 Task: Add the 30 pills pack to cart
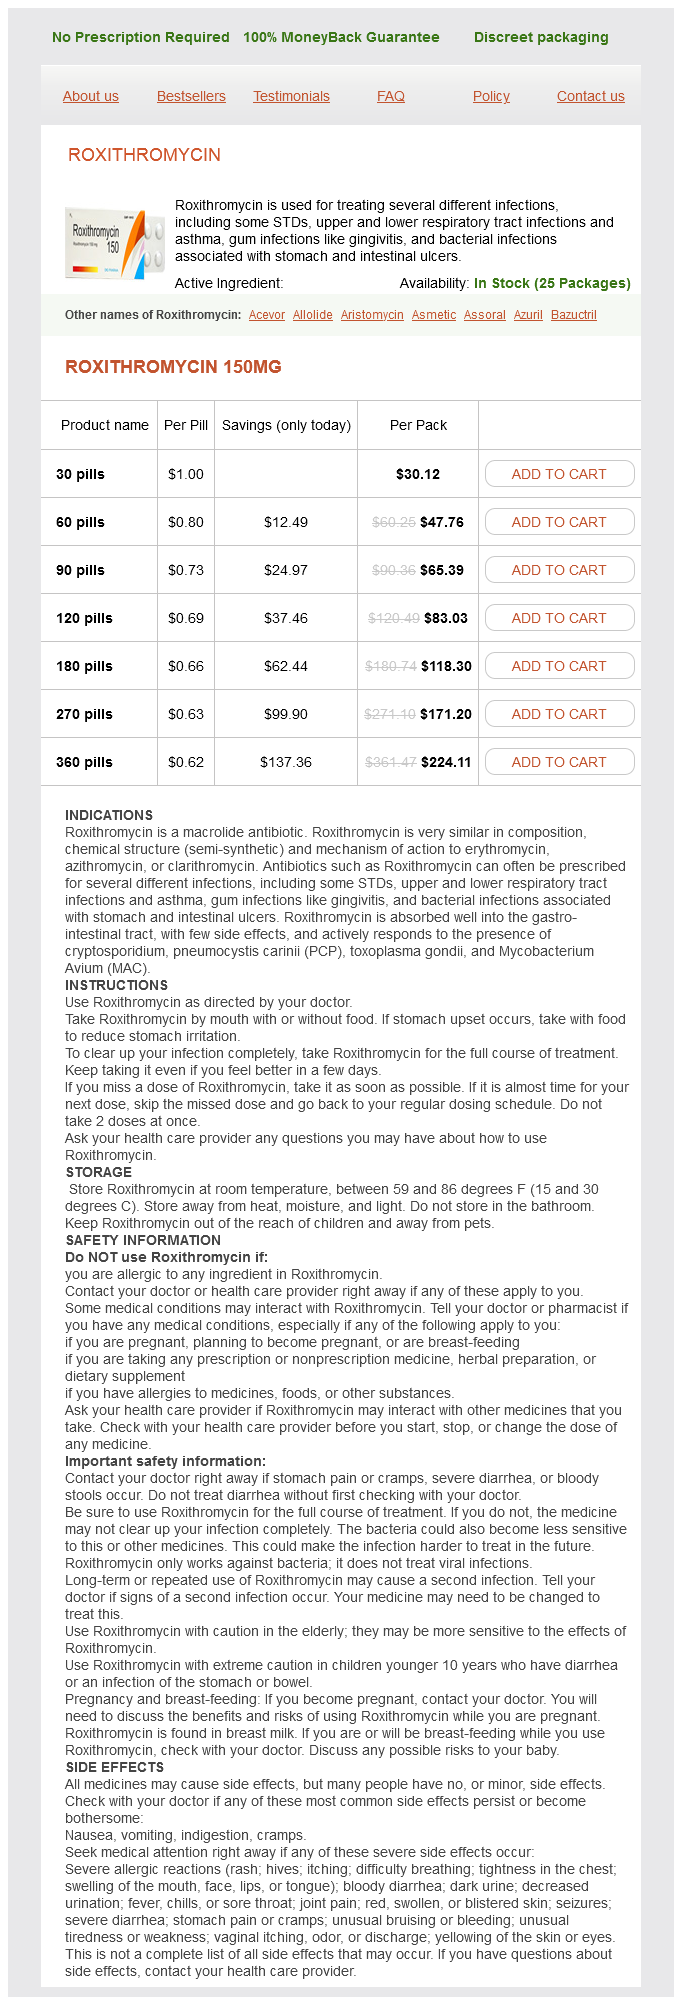(559, 474)
